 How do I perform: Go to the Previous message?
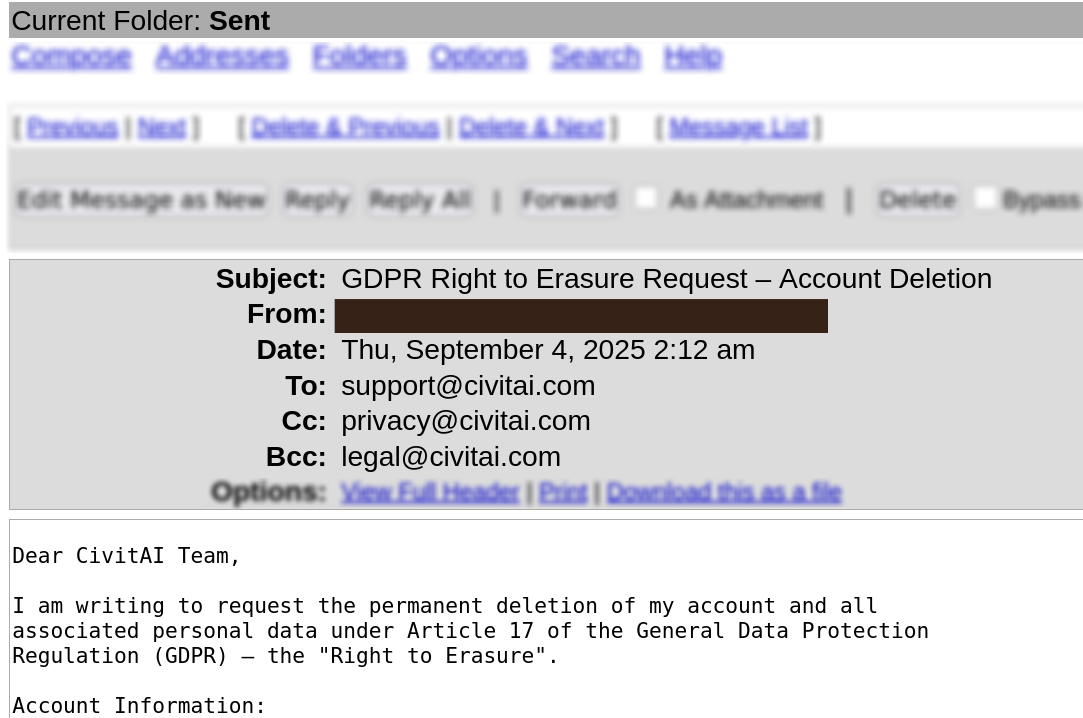(73, 127)
